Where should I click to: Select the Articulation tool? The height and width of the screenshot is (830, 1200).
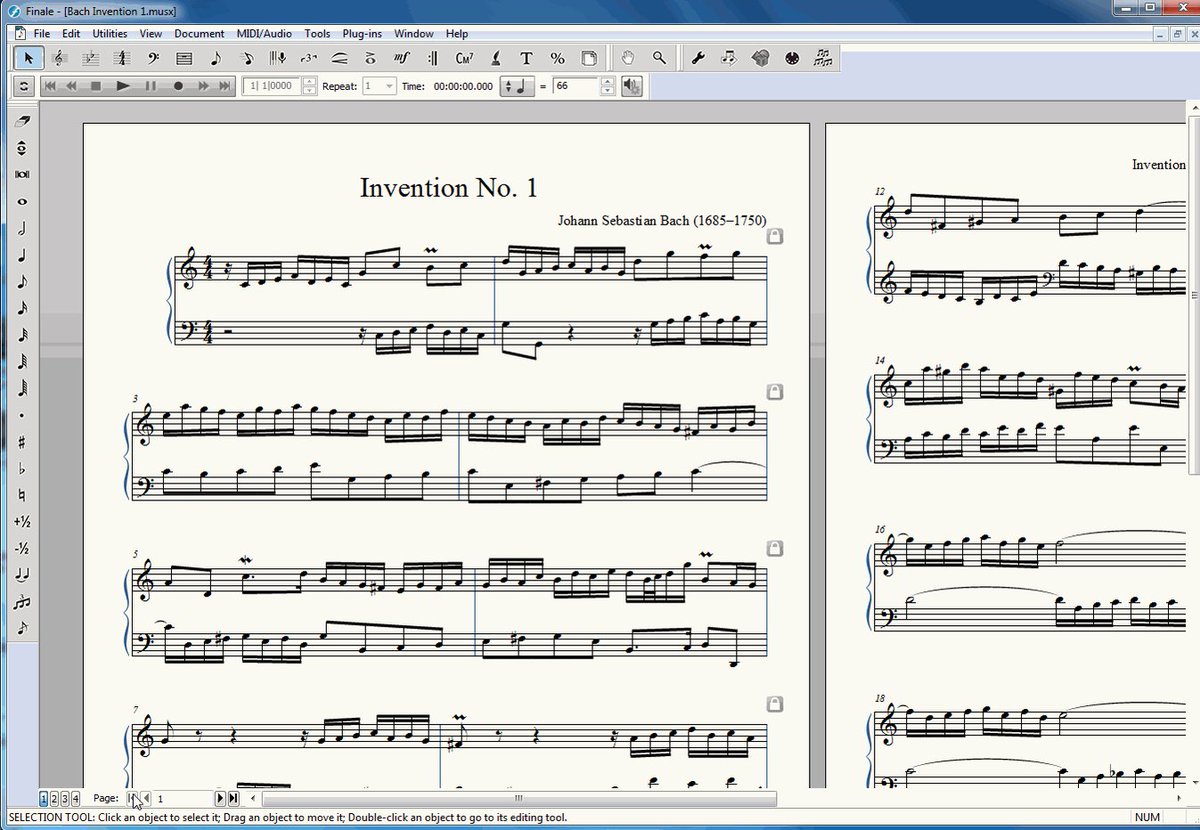click(371, 58)
